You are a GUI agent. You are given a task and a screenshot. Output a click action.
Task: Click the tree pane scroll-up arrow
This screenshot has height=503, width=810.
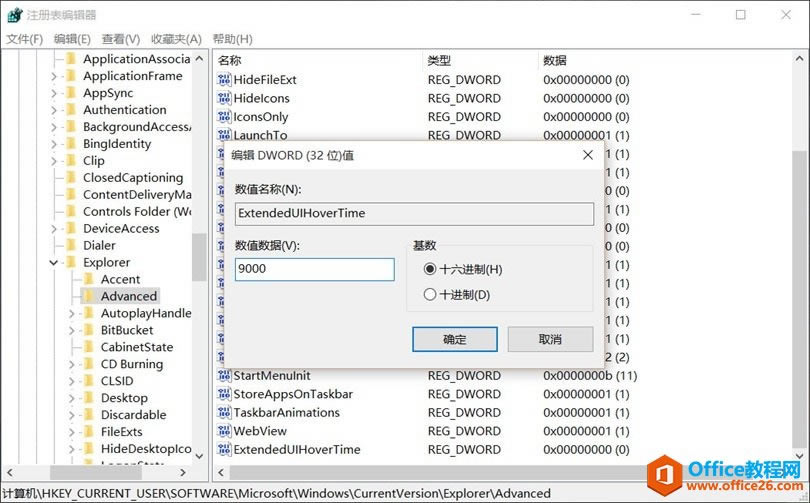pos(199,59)
